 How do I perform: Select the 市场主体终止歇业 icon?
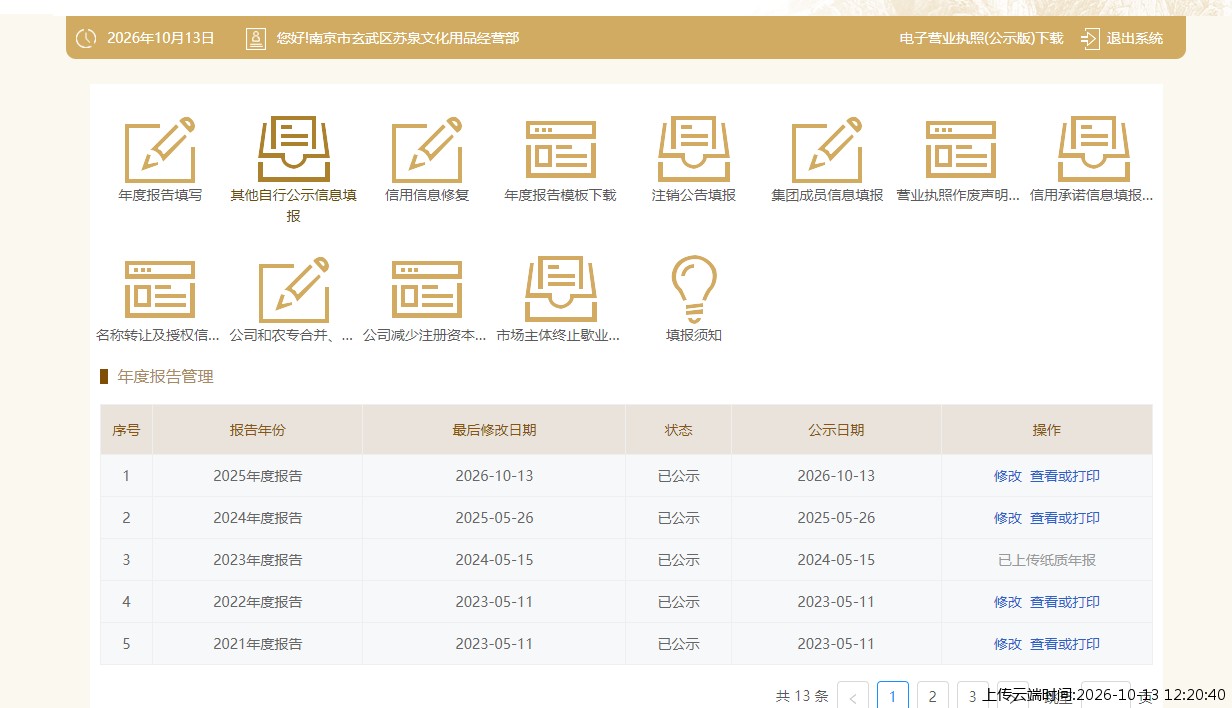pos(561,290)
